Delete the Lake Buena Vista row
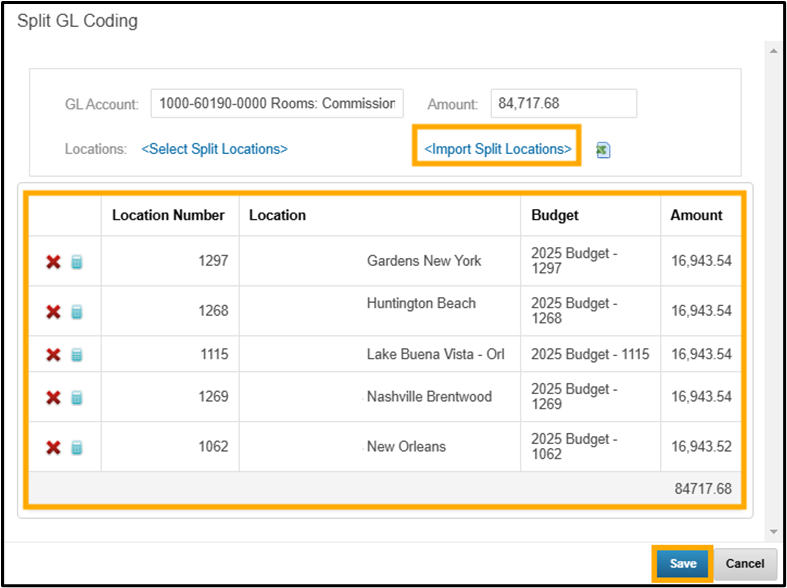The width and height of the screenshot is (787, 588). click(x=54, y=355)
